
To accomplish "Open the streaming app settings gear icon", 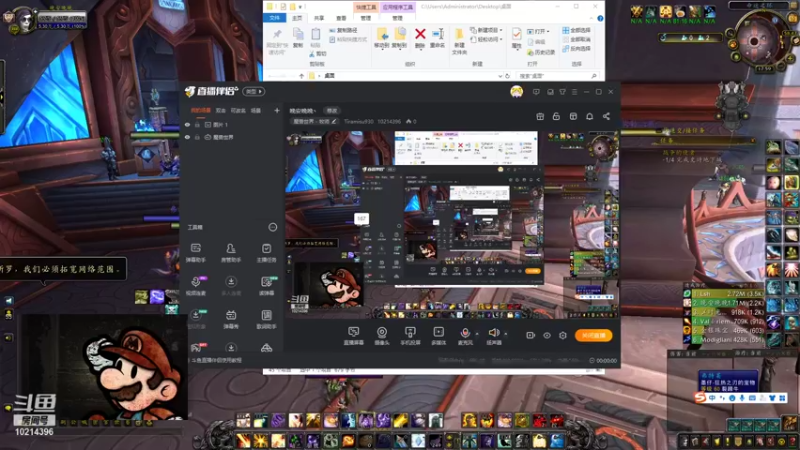I will pyautogui.click(x=563, y=335).
